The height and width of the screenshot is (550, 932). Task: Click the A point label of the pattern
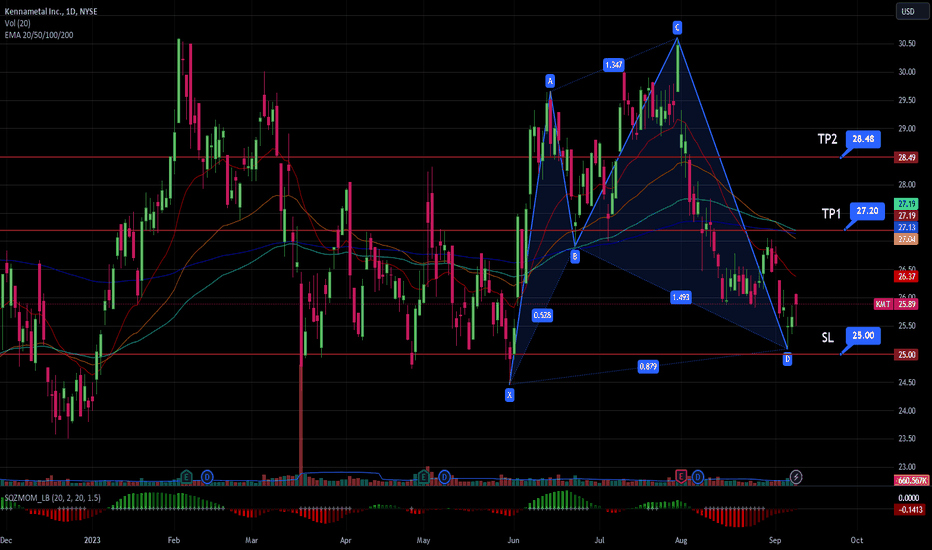coord(550,81)
